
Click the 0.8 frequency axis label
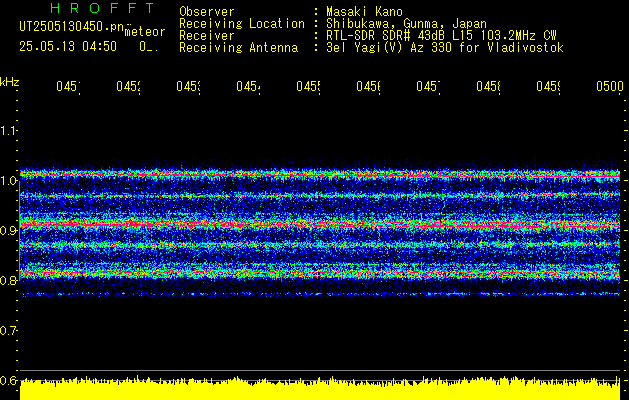[8, 280]
